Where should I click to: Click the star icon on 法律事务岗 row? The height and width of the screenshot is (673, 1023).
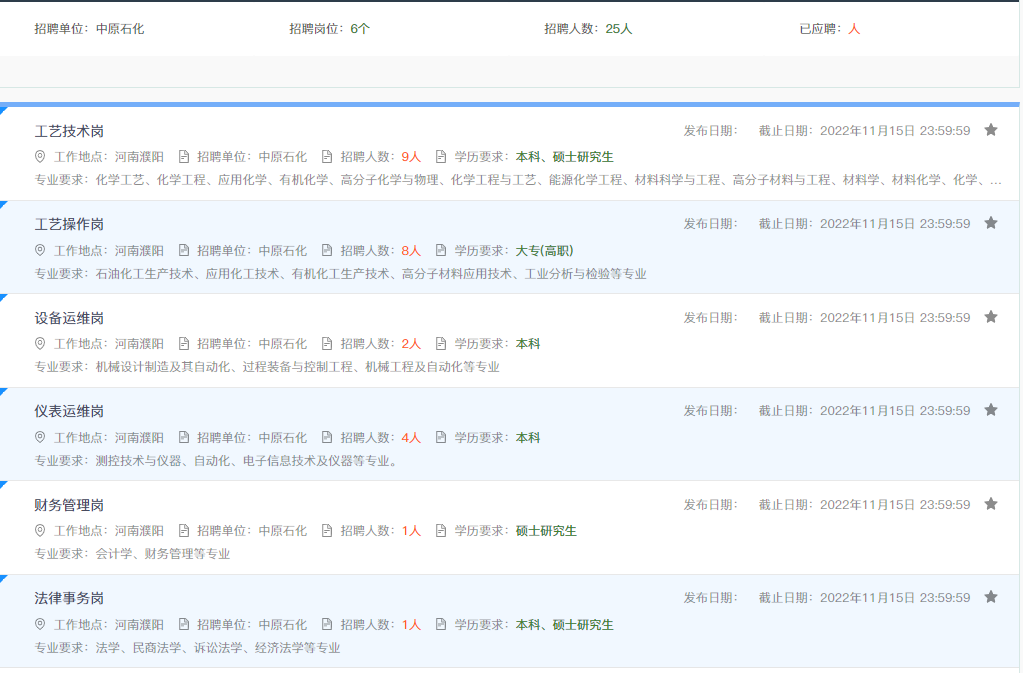click(991, 597)
